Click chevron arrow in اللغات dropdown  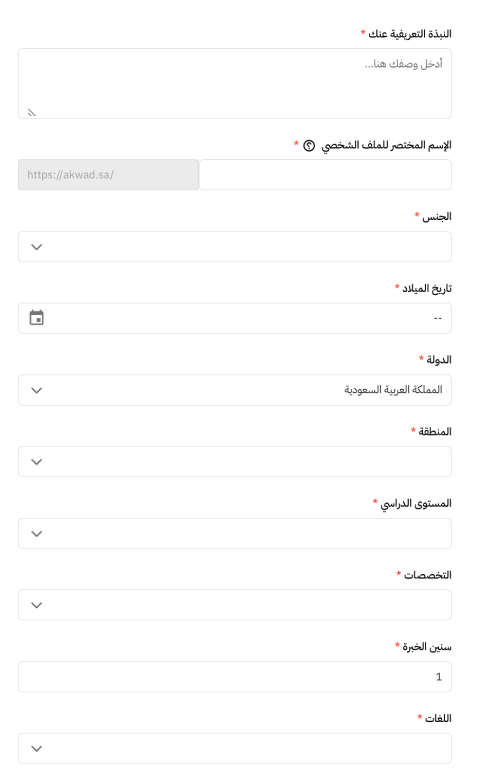click(36, 749)
